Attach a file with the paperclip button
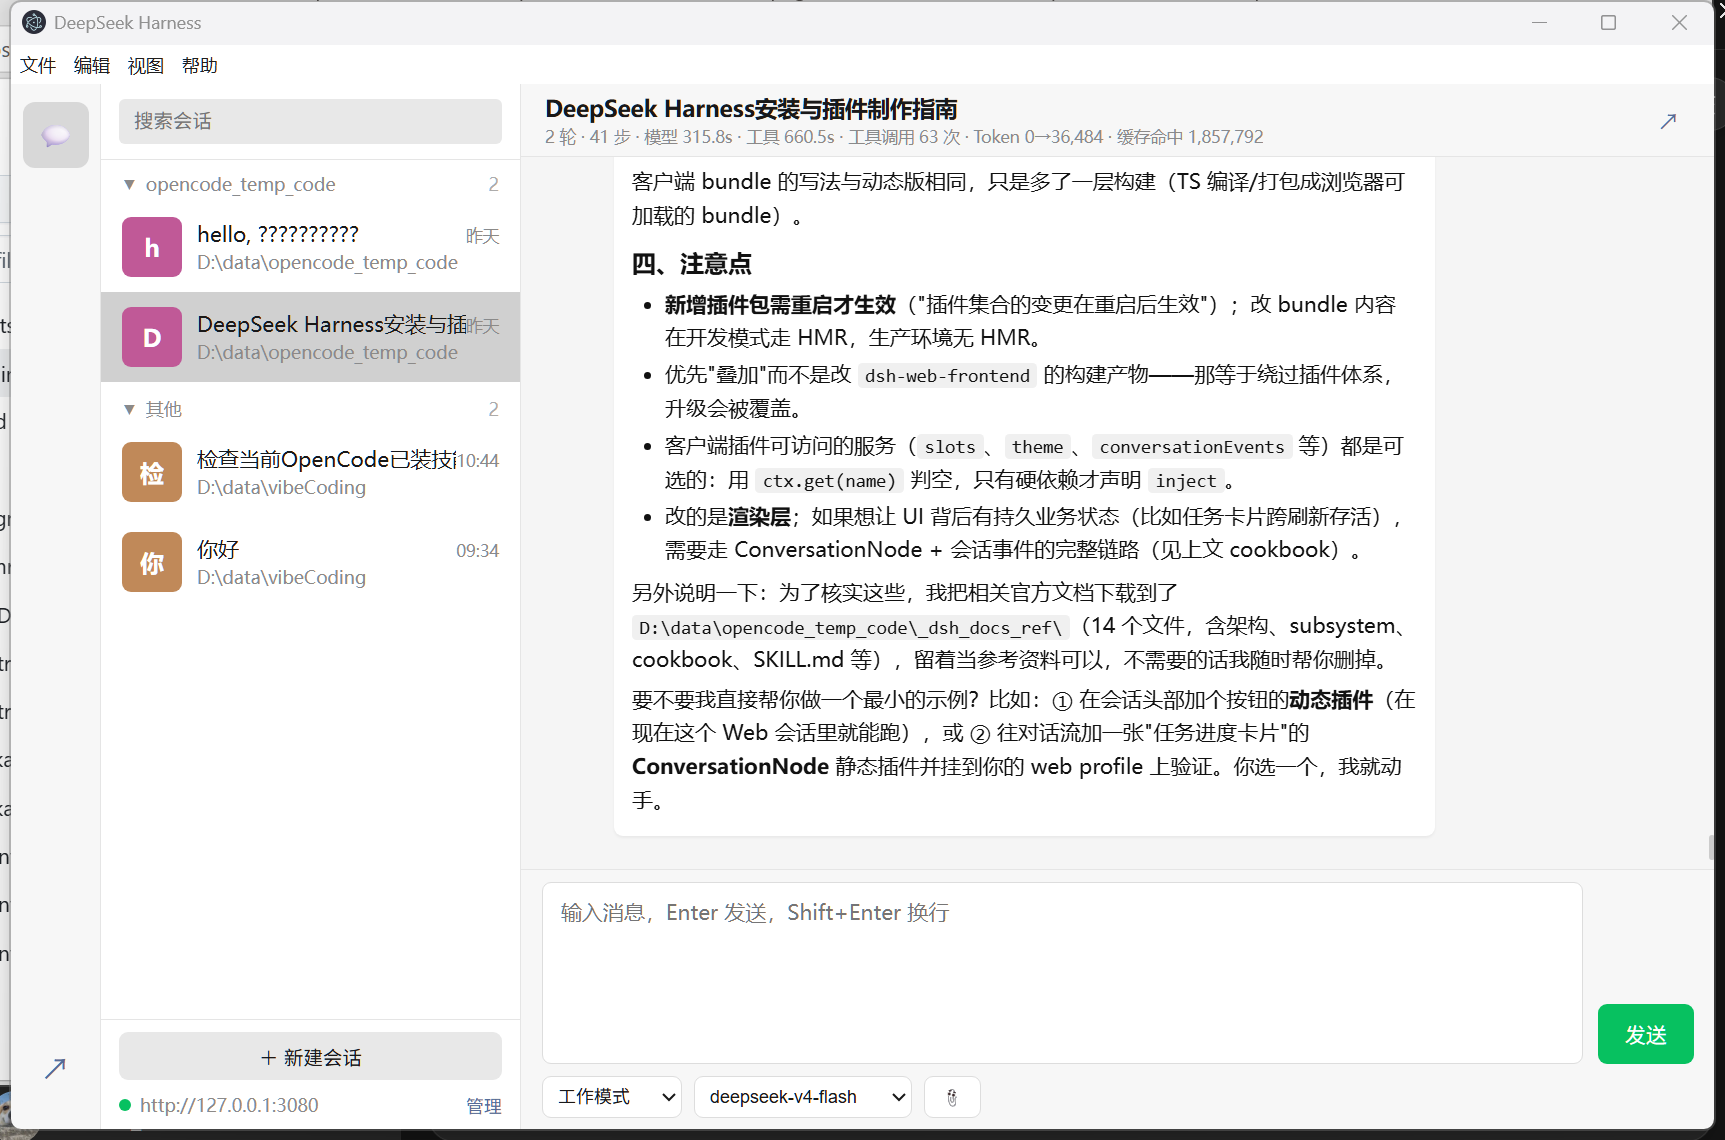Viewport: 1725px width, 1140px height. click(x=952, y=1097)
